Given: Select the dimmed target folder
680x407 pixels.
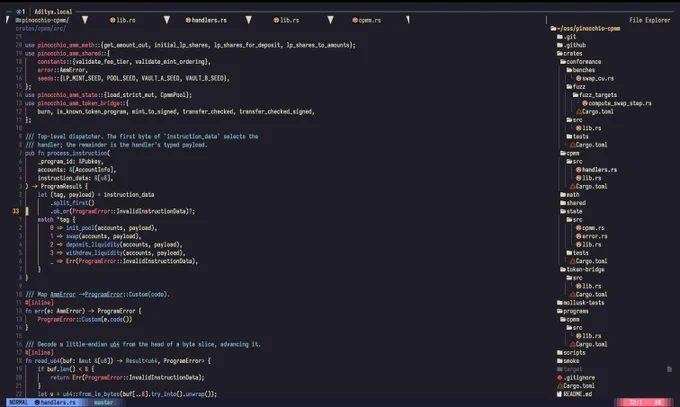Looking at the screenshot, I should 573,369.
